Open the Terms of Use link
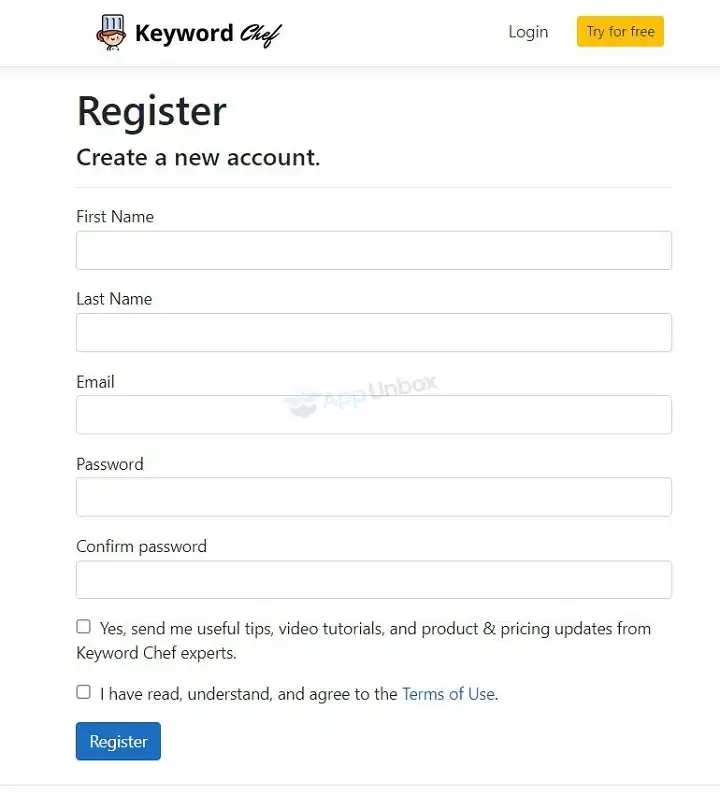 [448, 693]
